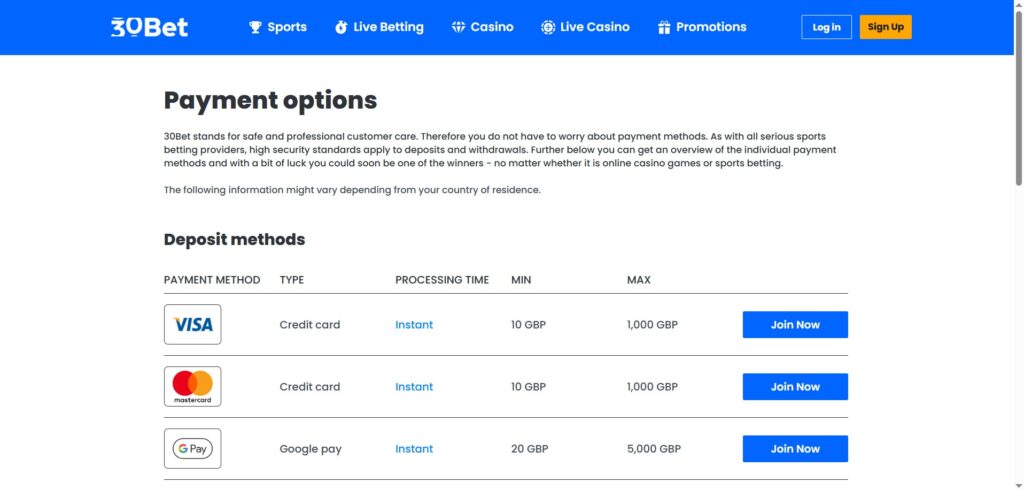Navigate to Live Casino page
This screenshot has width=1024, height=490.
coord(595,27)
